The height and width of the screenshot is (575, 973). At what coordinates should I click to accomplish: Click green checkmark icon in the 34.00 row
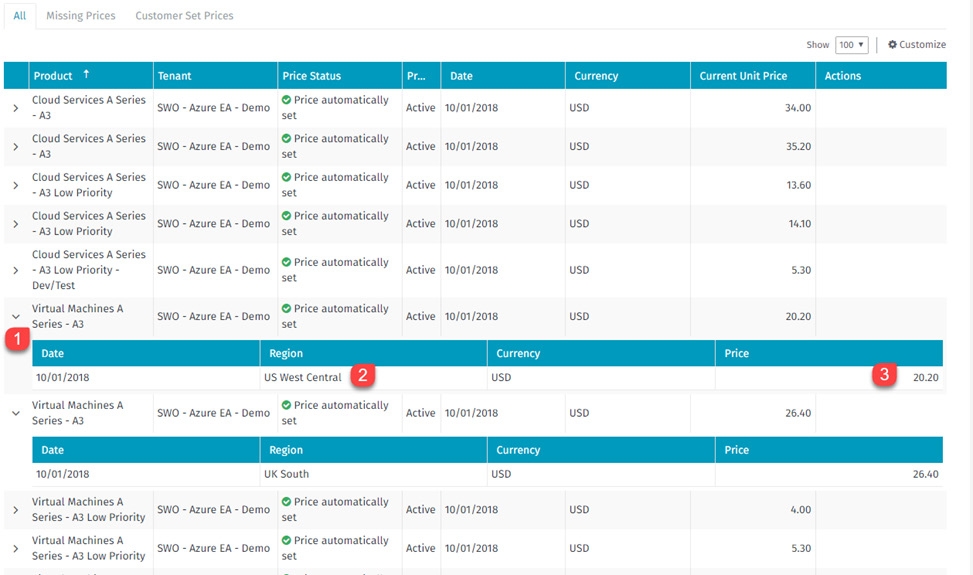[x=287, y=100]
